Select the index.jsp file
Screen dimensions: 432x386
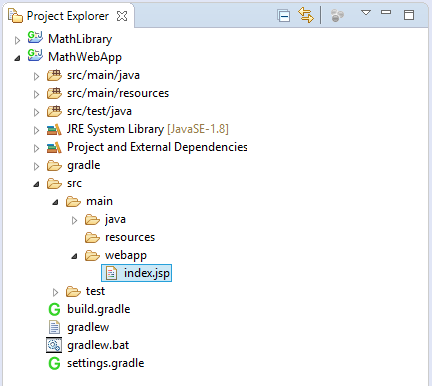[137, 273]
